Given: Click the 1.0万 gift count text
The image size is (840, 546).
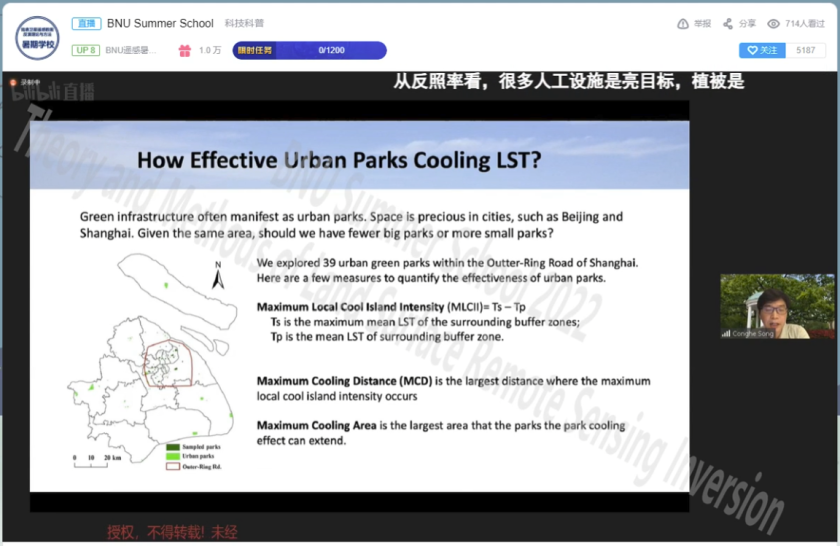Looking at the screenshot, I should 210,50.
